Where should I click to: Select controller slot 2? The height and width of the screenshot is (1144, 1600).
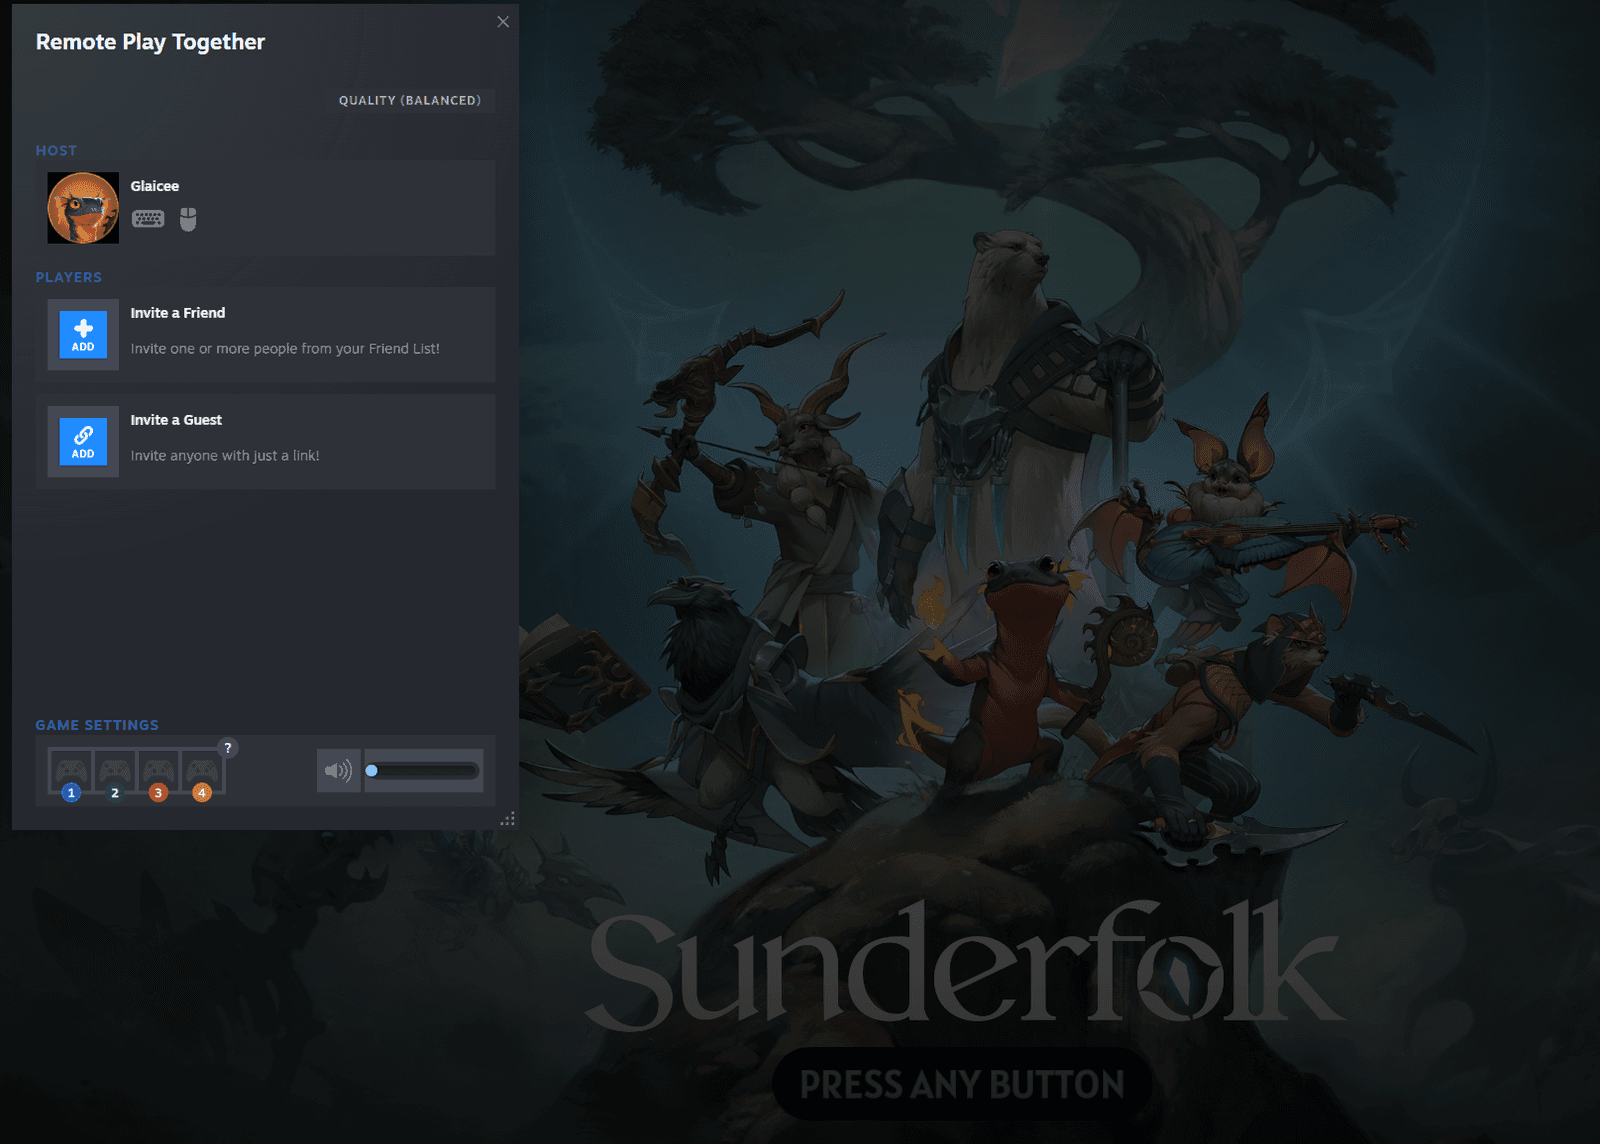pos(115,772)
